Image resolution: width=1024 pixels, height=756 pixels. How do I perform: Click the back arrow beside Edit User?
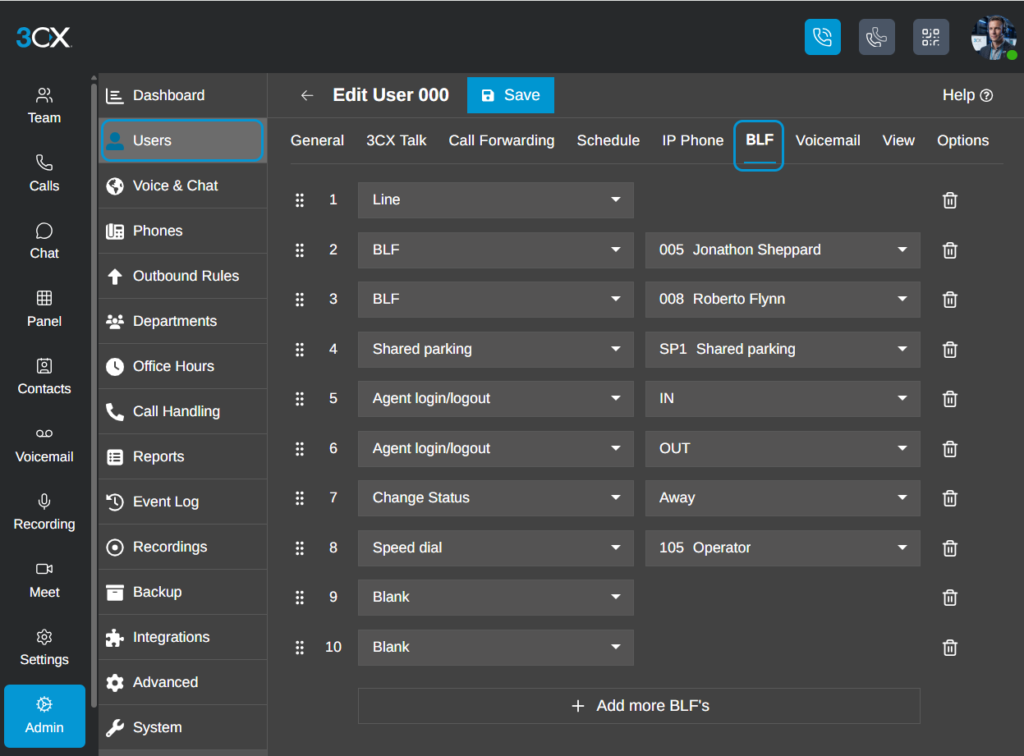click(x=307, y=95)
